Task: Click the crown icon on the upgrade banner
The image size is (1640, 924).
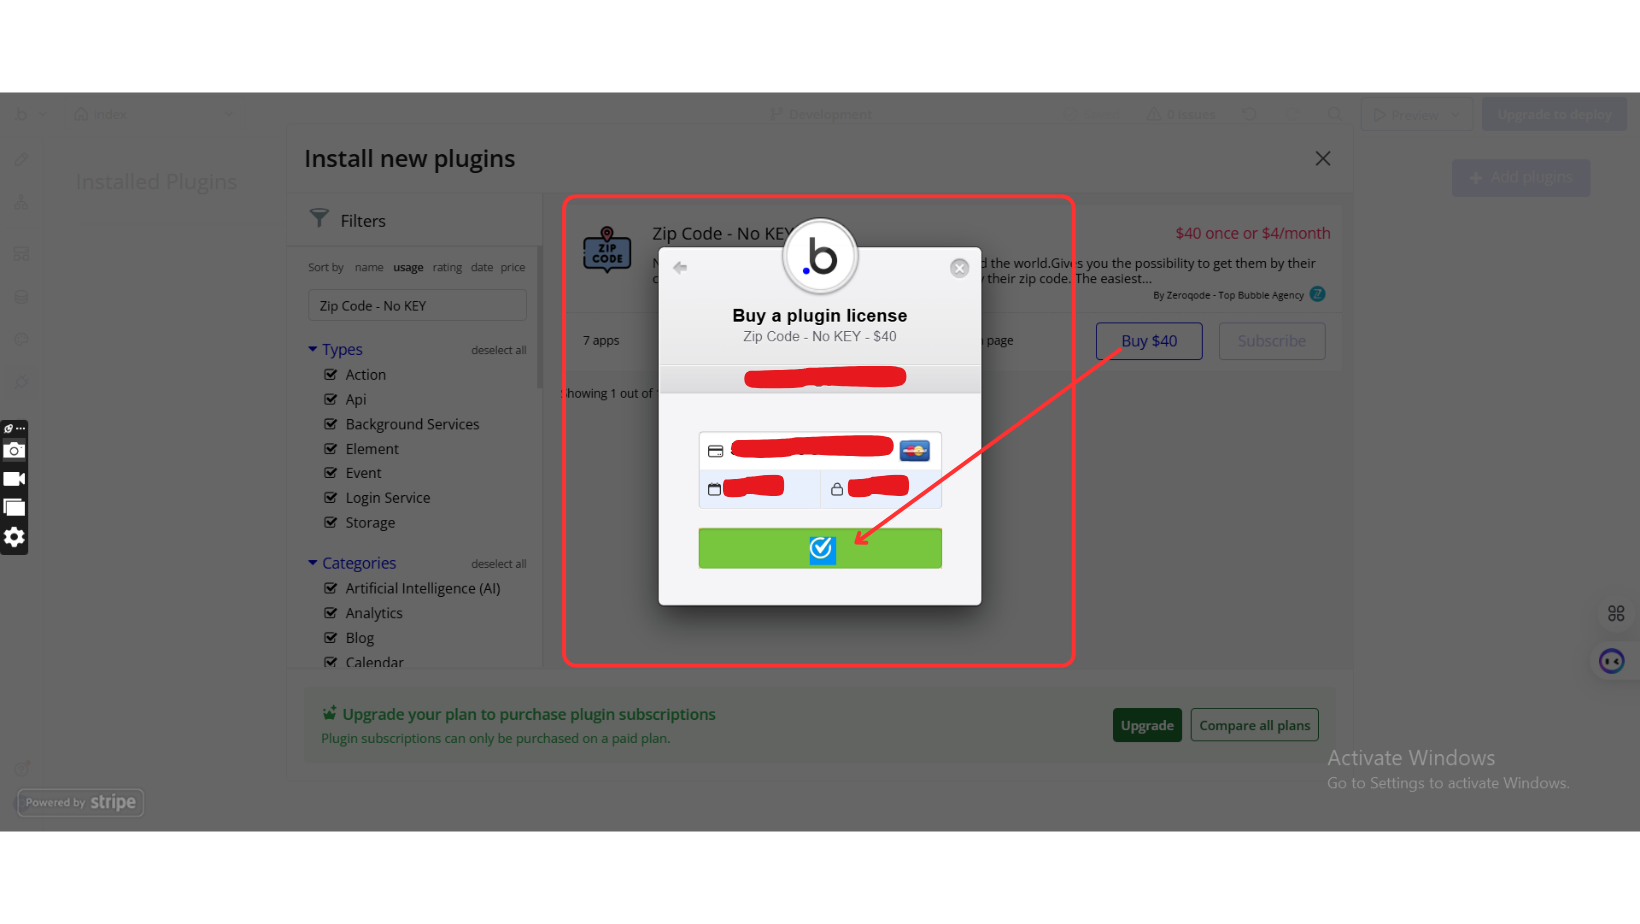Action: click(x=329, y=713)
